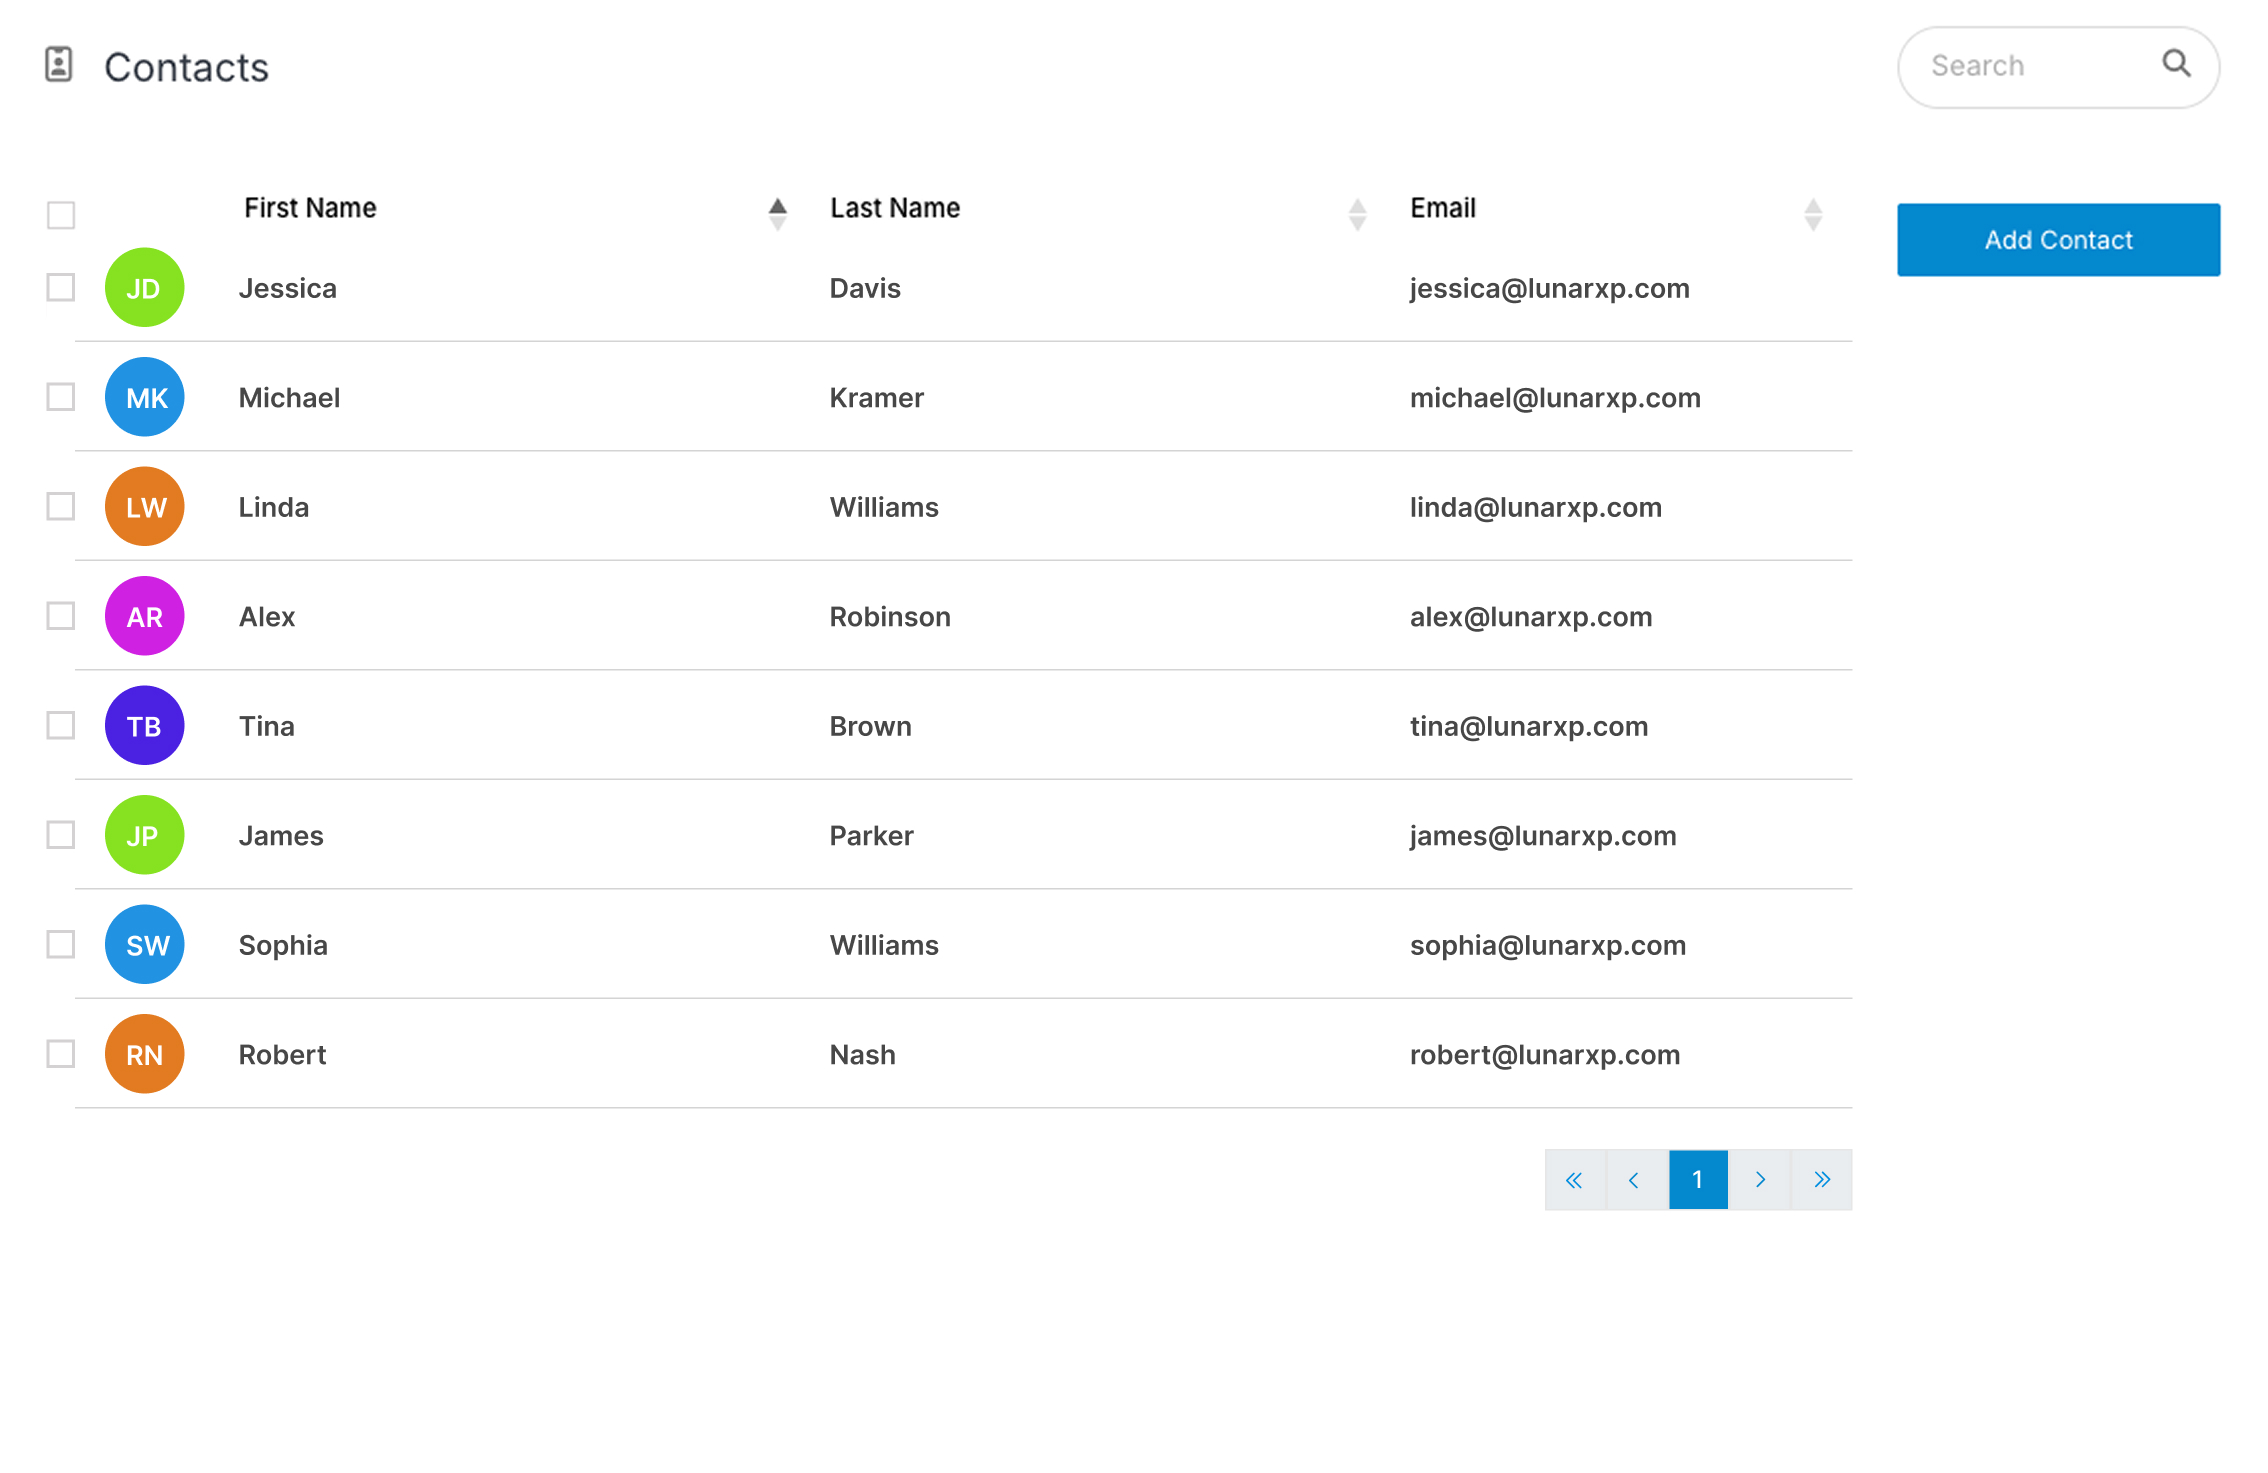Click Linda Williams's LW avatar
The image size is (2268, 1473).
(x=145, y=507)
